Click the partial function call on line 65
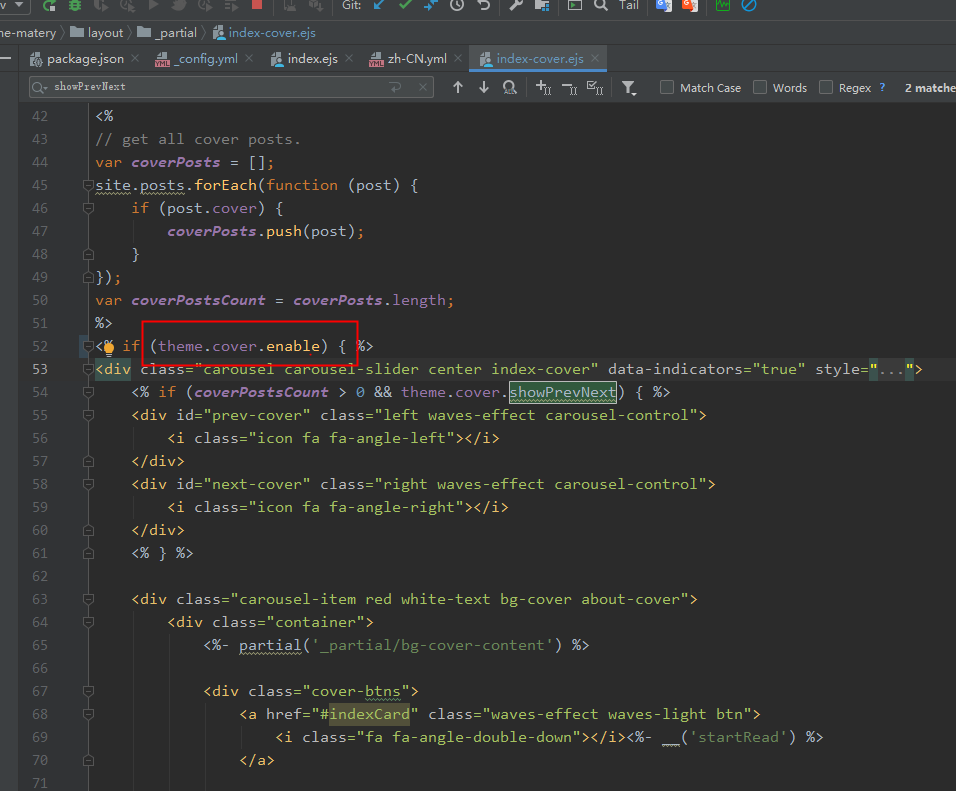 pos(270,645)
